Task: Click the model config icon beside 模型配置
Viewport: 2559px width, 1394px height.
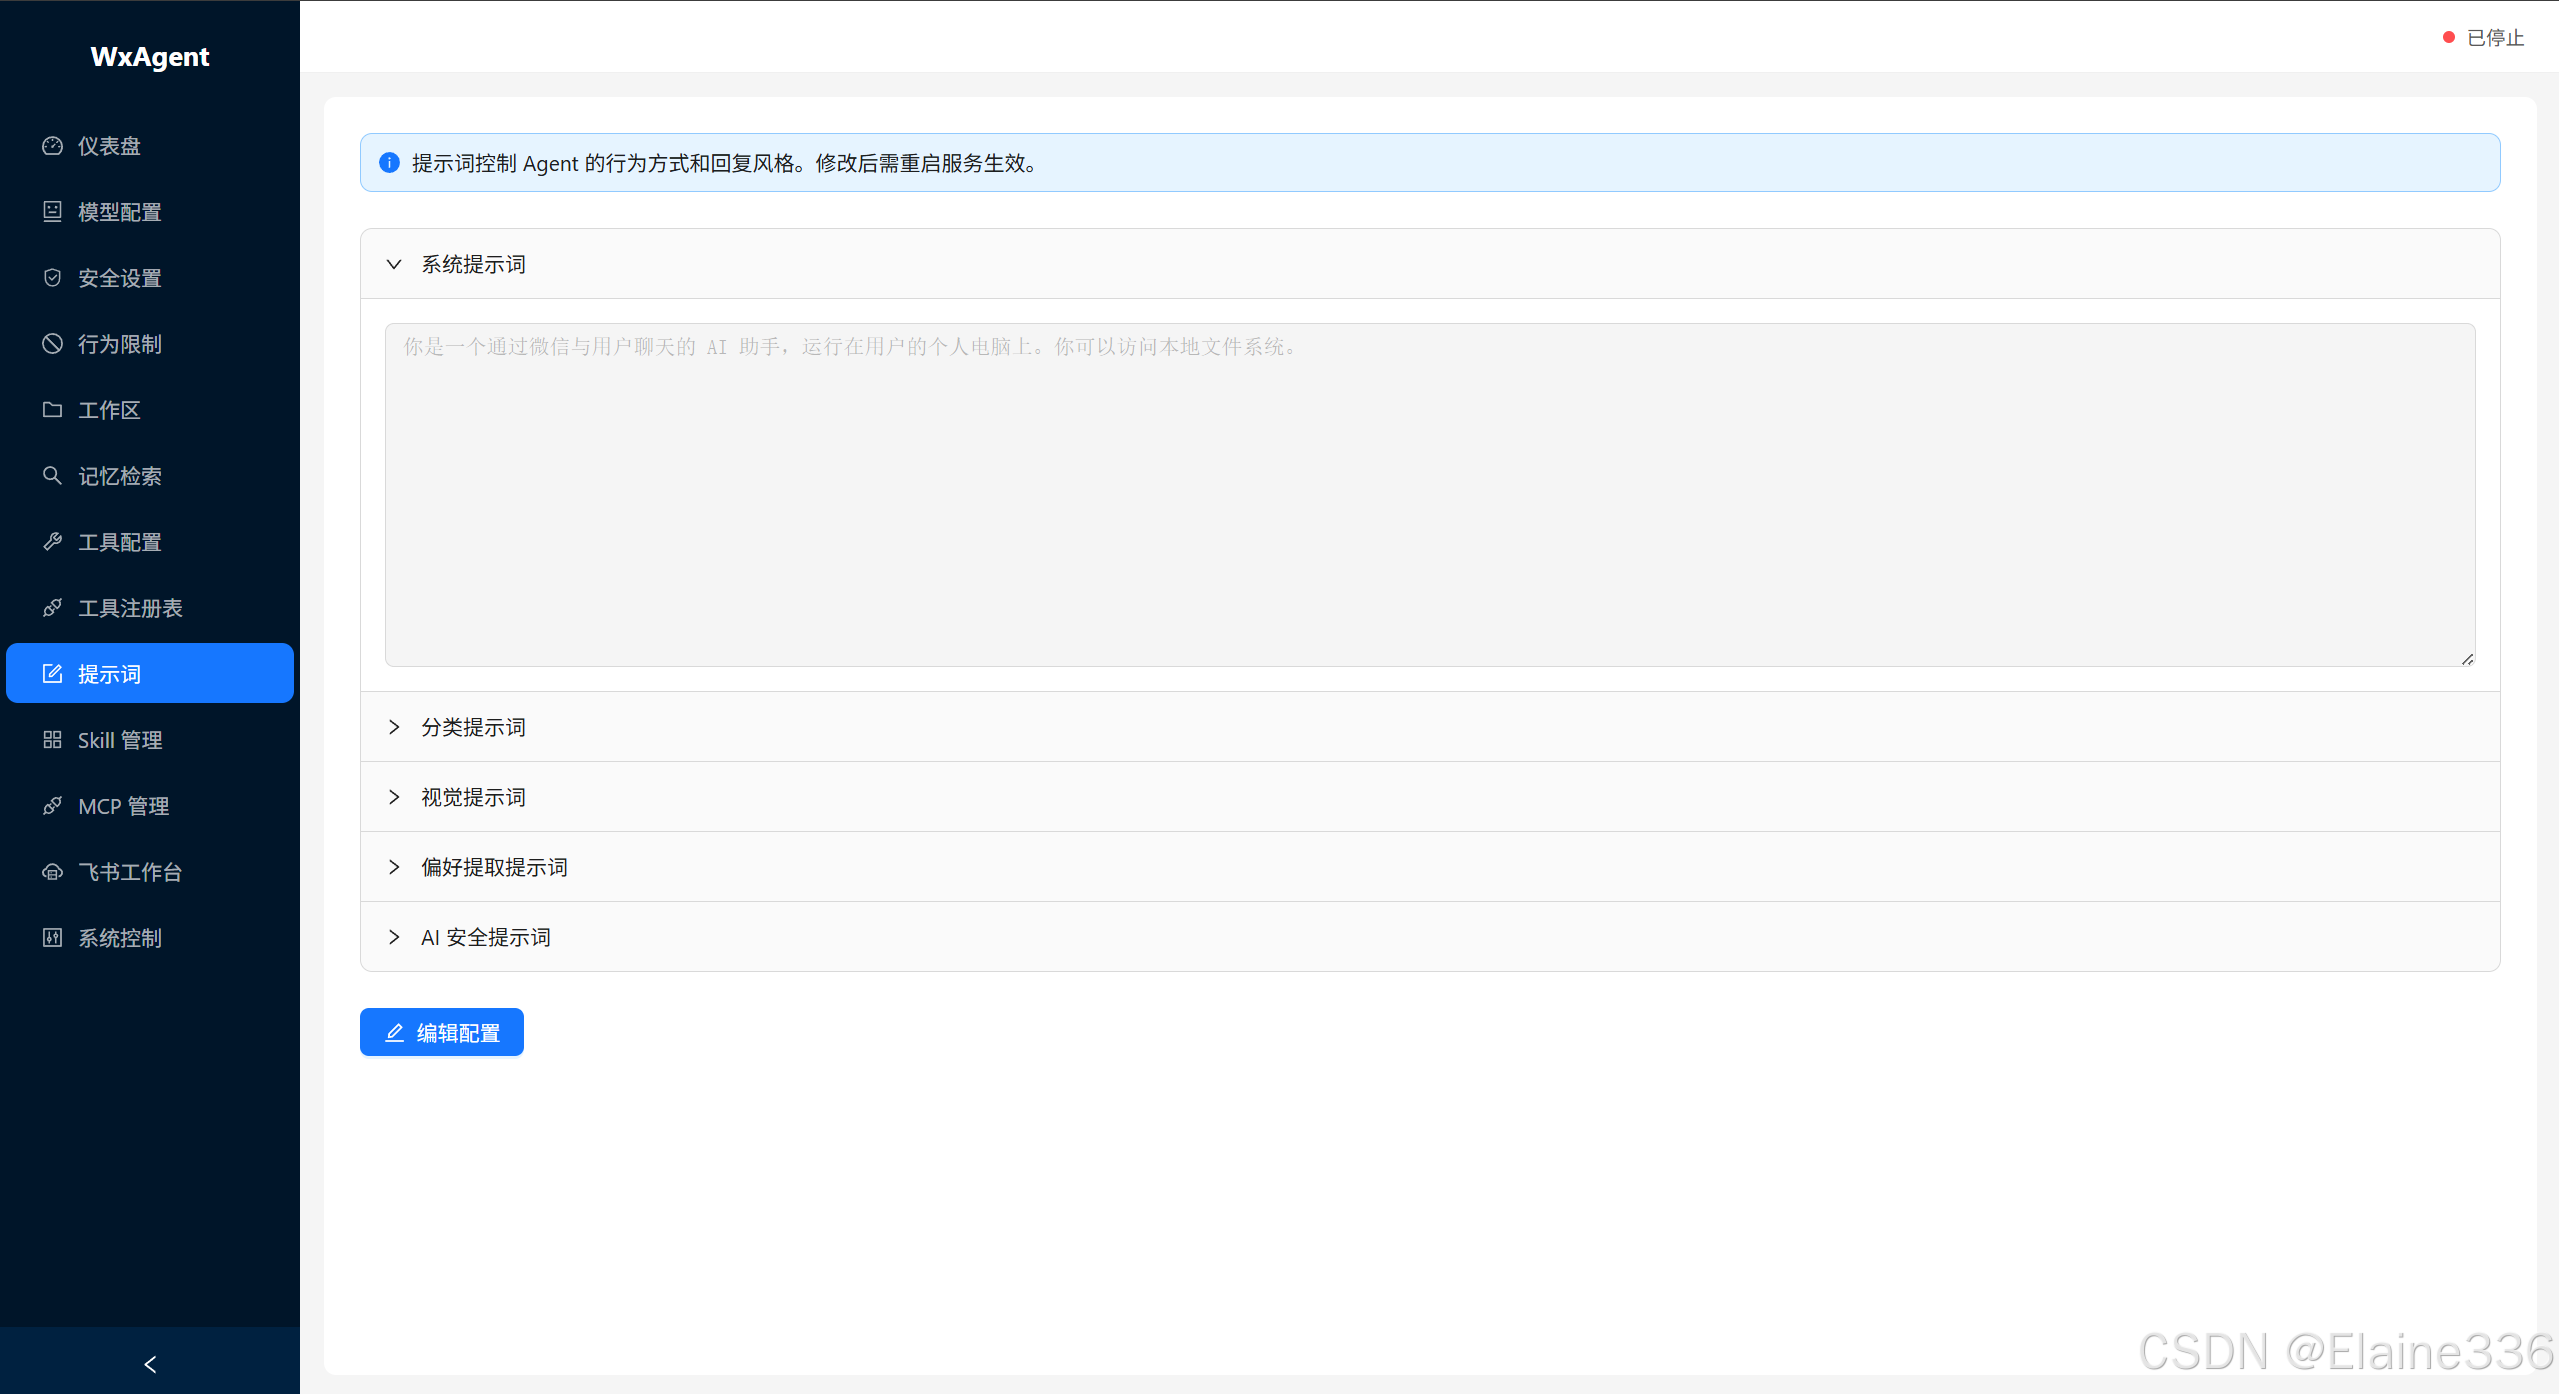Action: [52, 212]
